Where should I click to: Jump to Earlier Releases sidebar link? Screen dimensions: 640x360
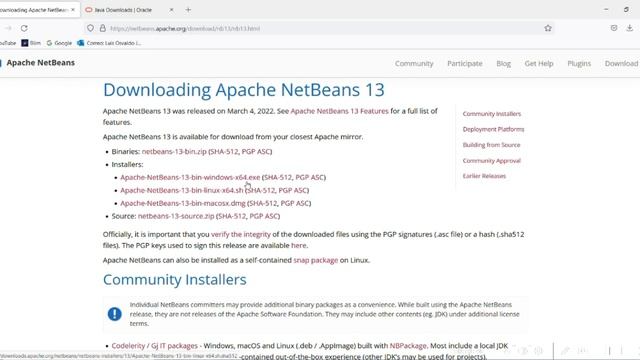[484, 176]
